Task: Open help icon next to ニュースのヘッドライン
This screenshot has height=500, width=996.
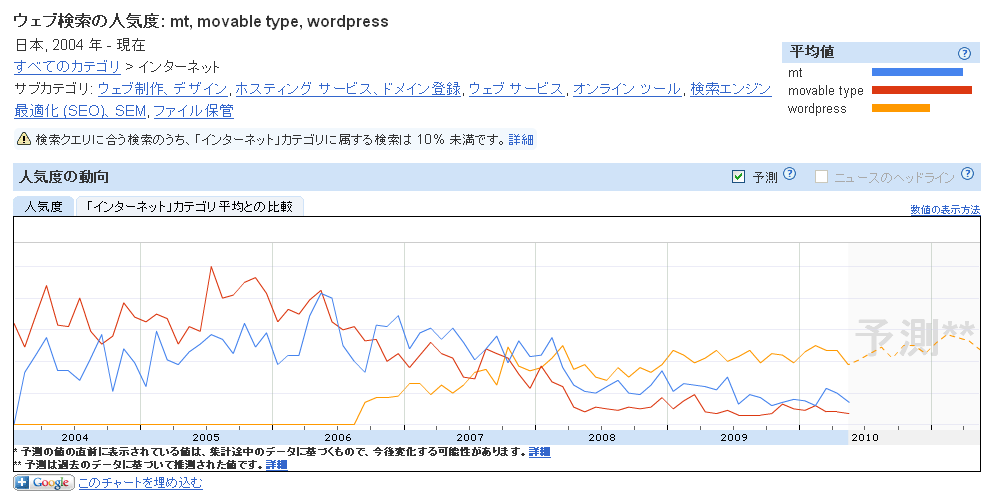Action: tap(967, 173)
